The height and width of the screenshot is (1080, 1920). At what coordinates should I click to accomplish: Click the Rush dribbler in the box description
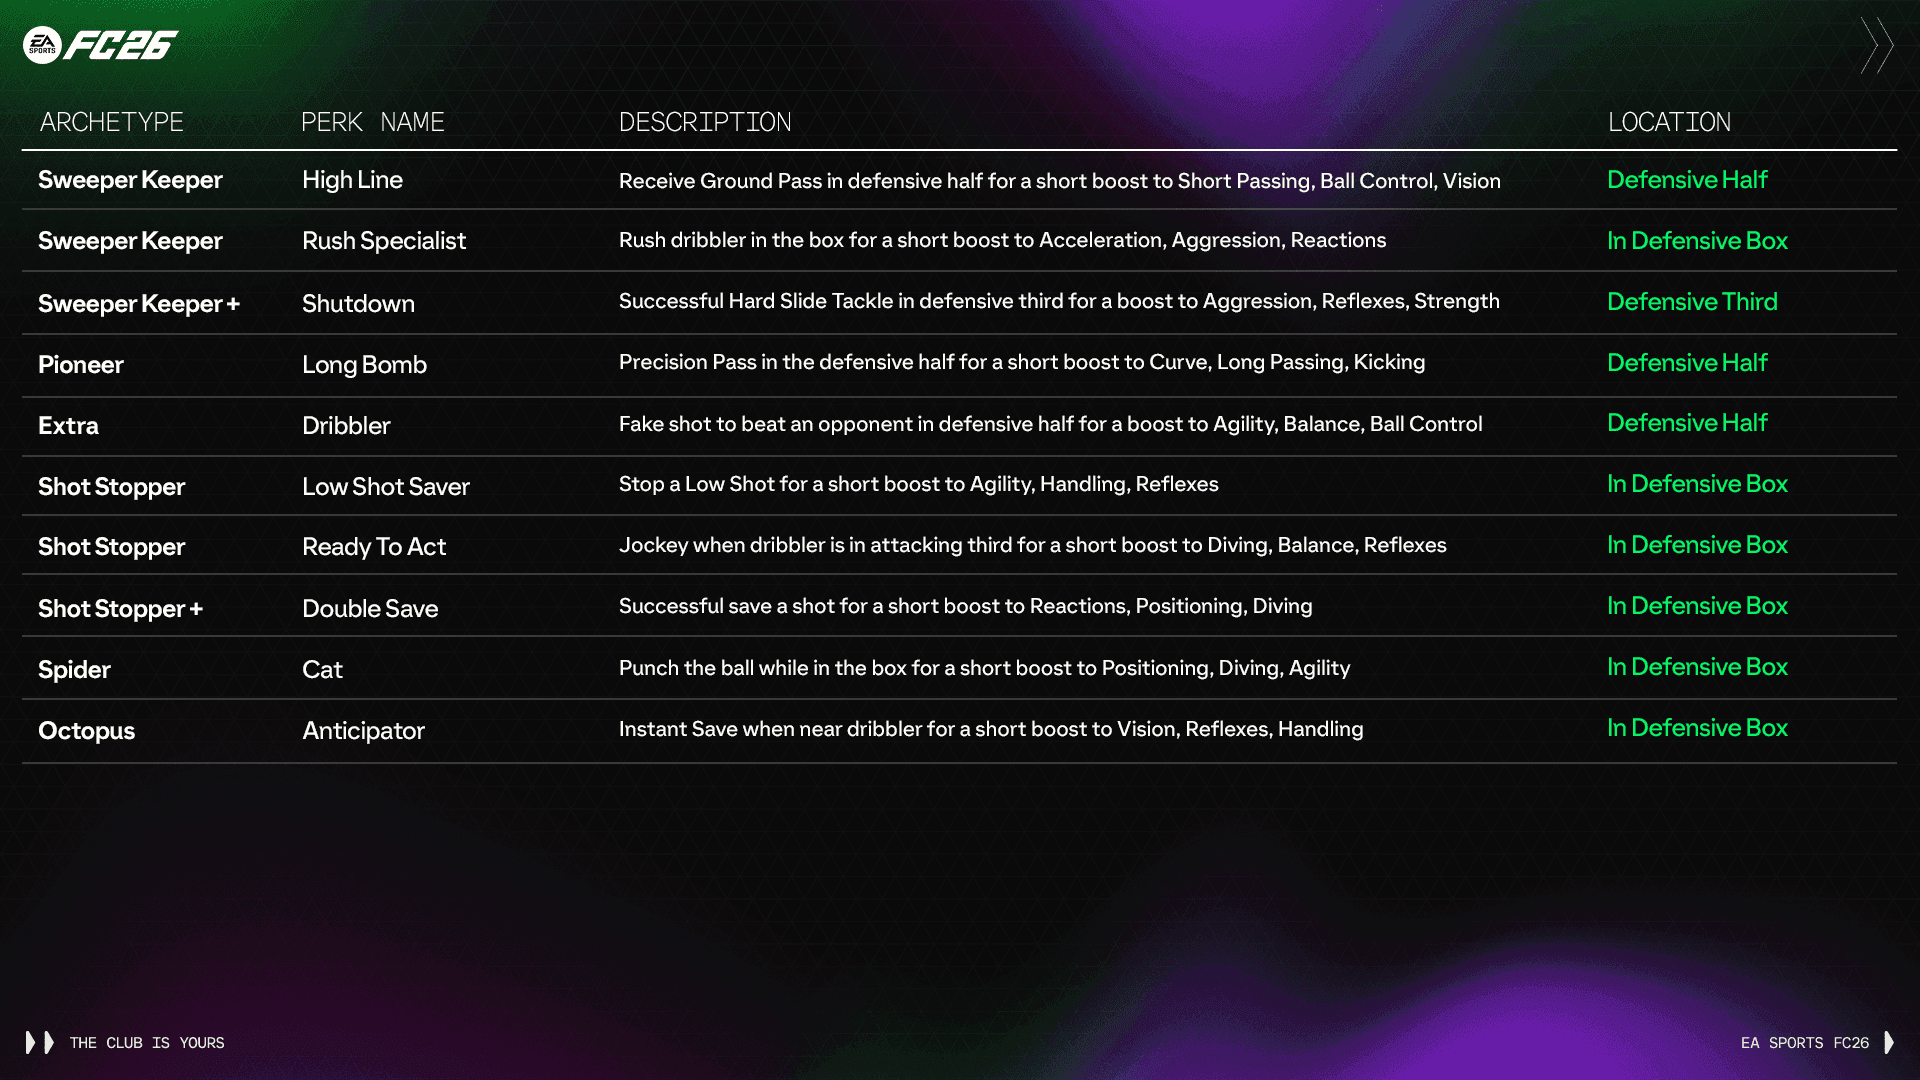(x=1002, y=240)
